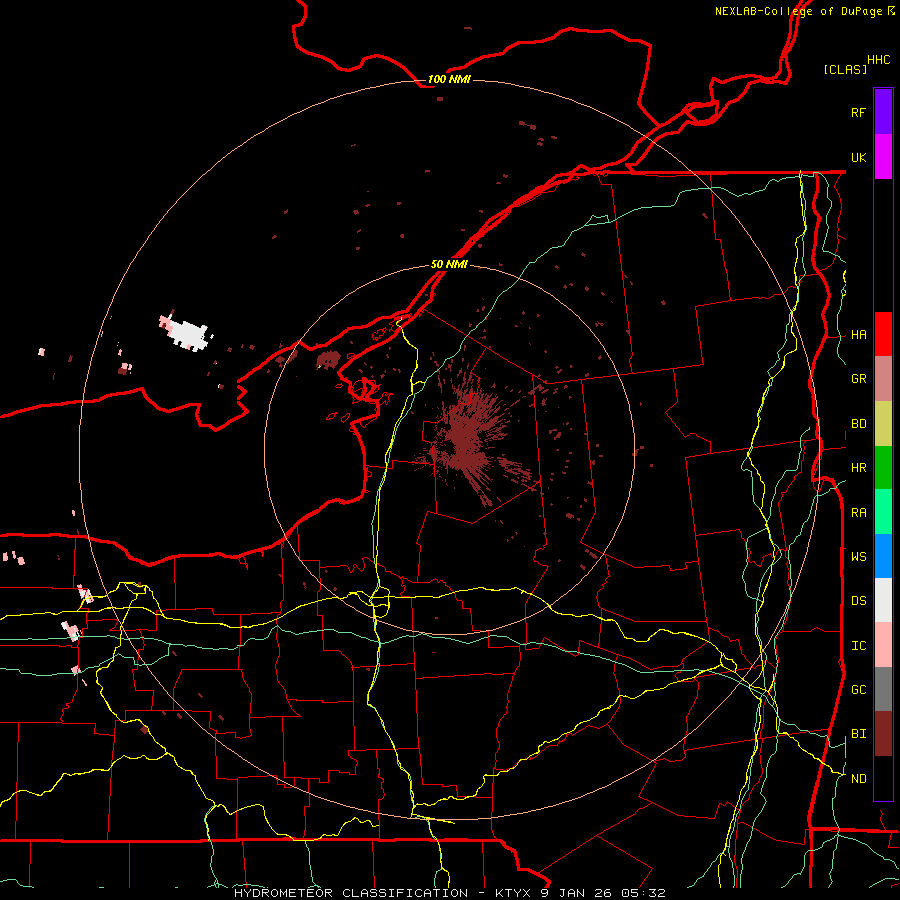Viewport: 900px width, 900px height.
Task: Click the "HHC" product code text
Action: coord(878,60)
